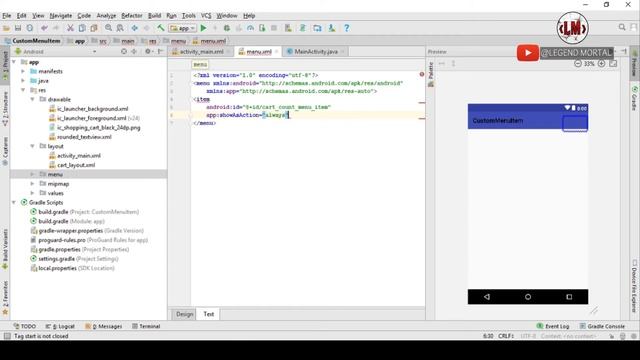The height and width of the screenshot is (360, 640).
Task: Click the Undo arrow icon
Action: click(44, 28)
